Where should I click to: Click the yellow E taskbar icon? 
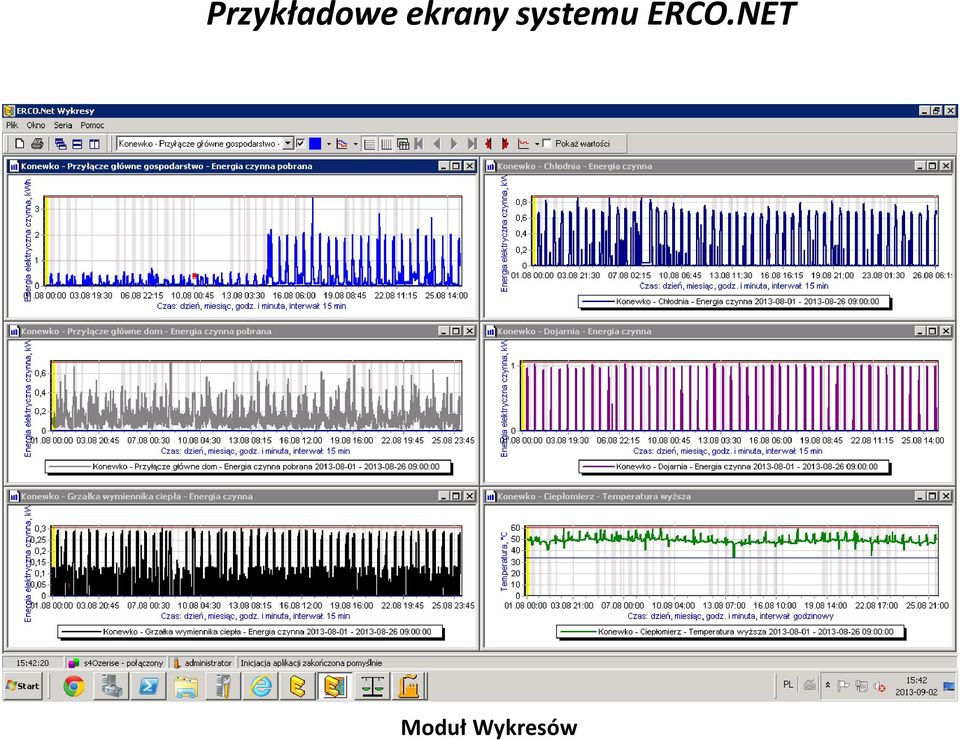298,686
